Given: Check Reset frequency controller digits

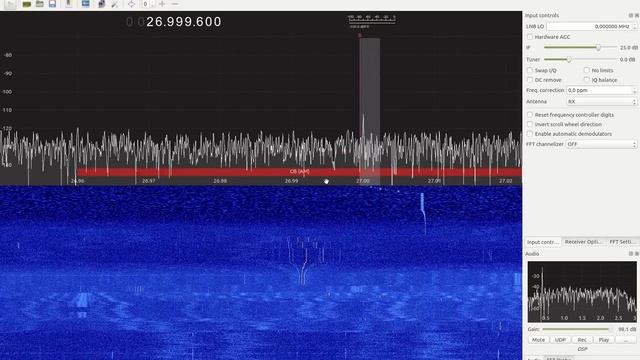Looking at the screenshot, I should [530, 115].
